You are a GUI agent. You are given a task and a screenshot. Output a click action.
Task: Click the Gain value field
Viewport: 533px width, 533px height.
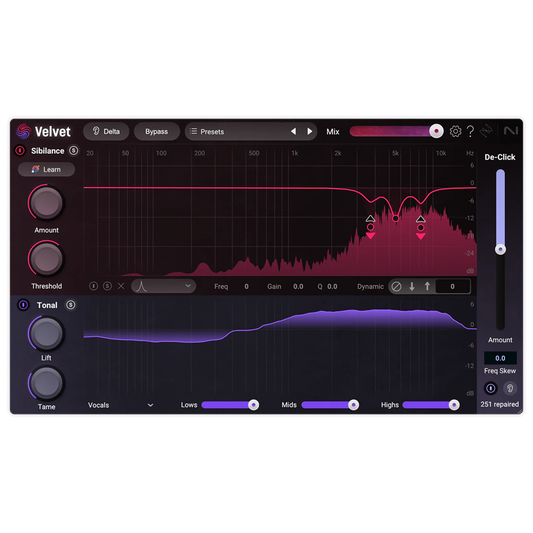298,287
